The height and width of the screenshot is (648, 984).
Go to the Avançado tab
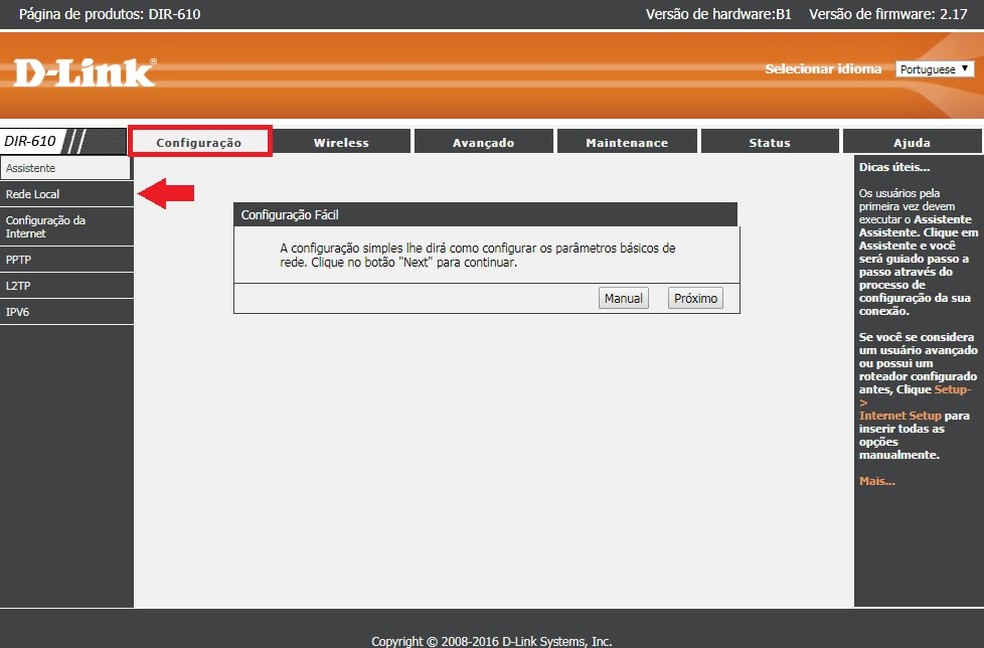tap(483, 142)
